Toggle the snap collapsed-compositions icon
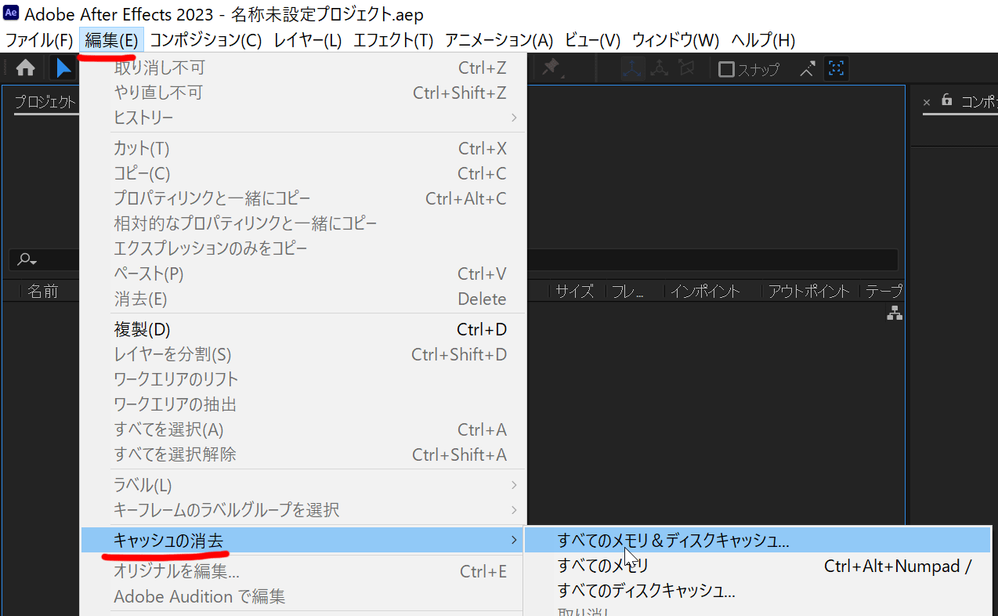Image resolution: width=998 pixels, height=616 pixels. [836, 68]
